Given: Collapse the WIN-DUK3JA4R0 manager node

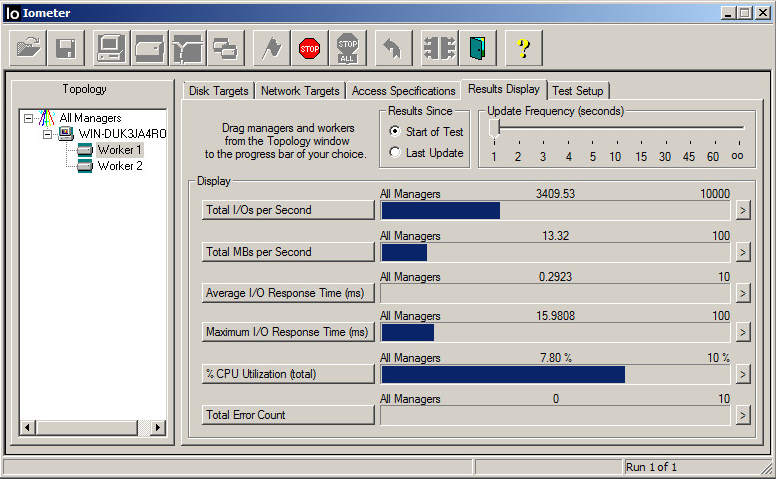Looking at the screenshot, I should point(48,134).
